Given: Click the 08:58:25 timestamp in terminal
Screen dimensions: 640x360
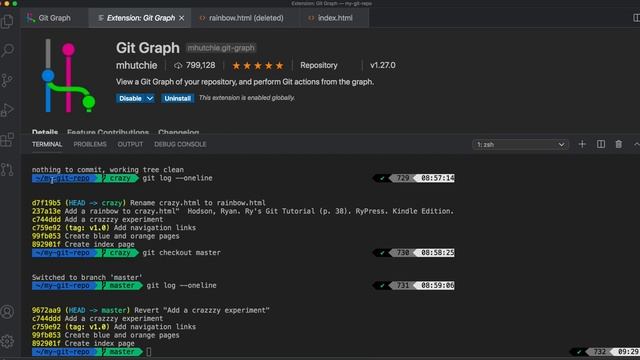Looking at the screenshot, I should (x=438, y=253).
